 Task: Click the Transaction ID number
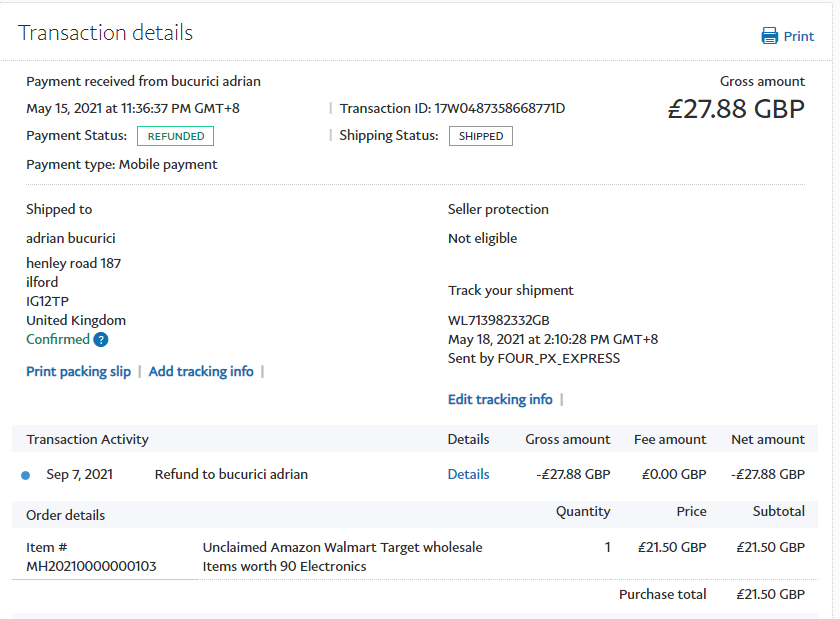[499, 108]
